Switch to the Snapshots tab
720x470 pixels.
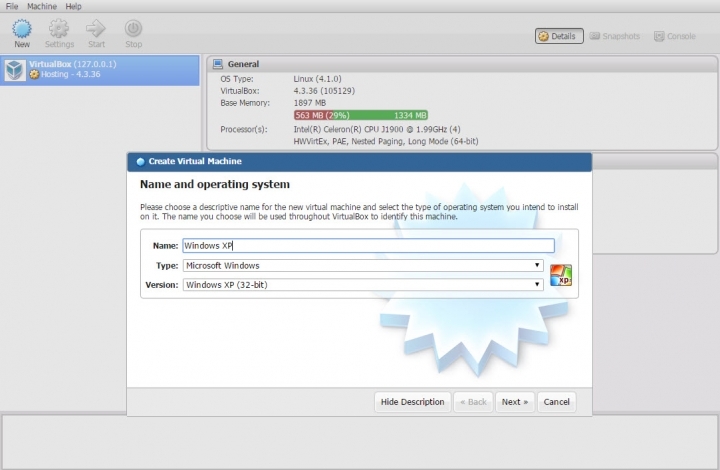615,36
